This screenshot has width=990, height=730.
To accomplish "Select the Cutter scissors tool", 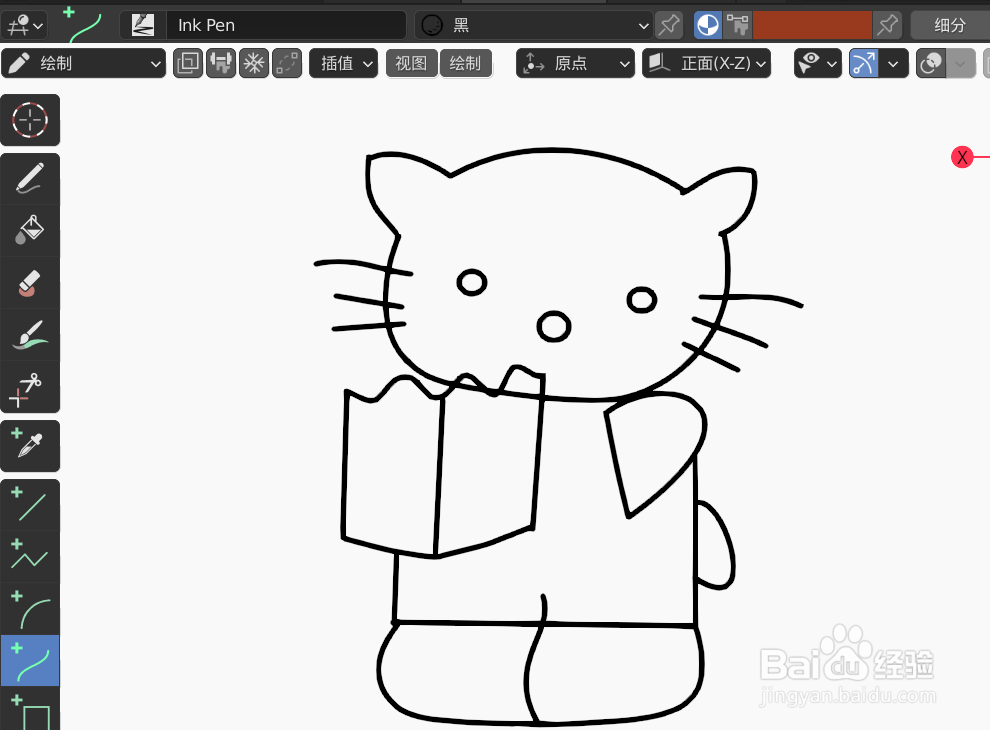I will (x=30, y=390).
